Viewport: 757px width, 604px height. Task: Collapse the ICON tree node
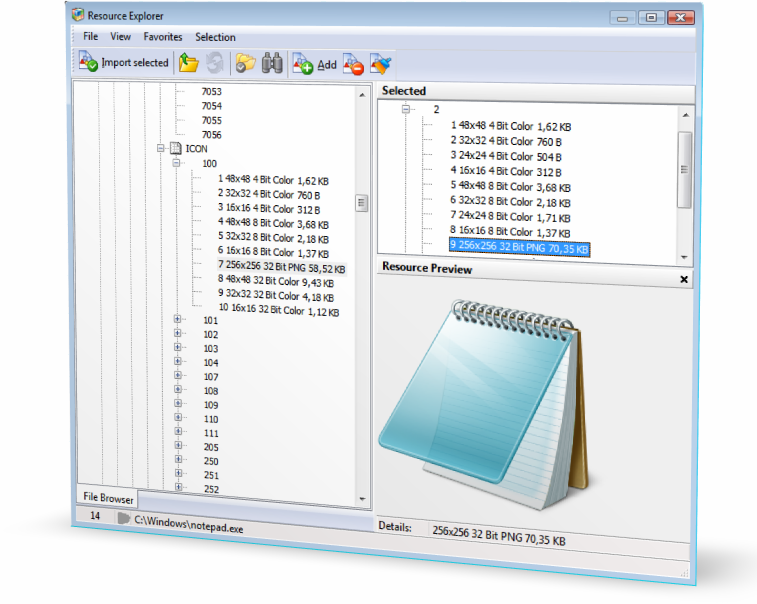[x=160, y=148]
